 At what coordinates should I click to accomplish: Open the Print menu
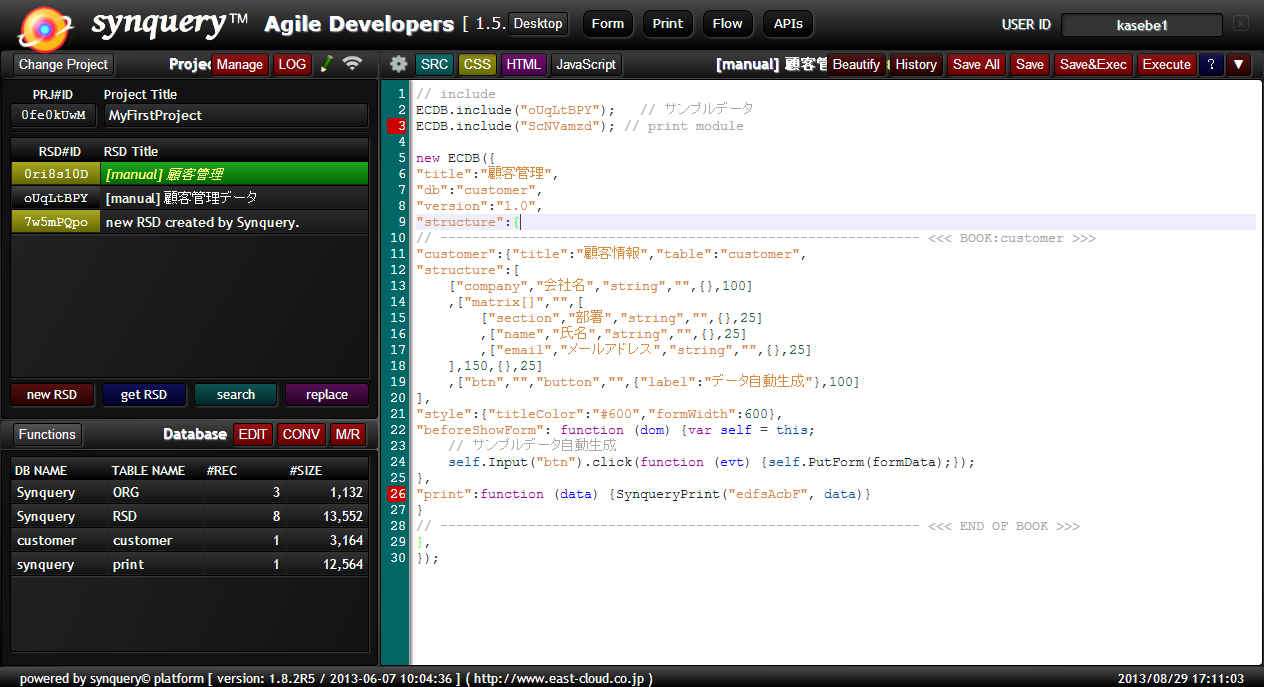(x=668, y=24)
